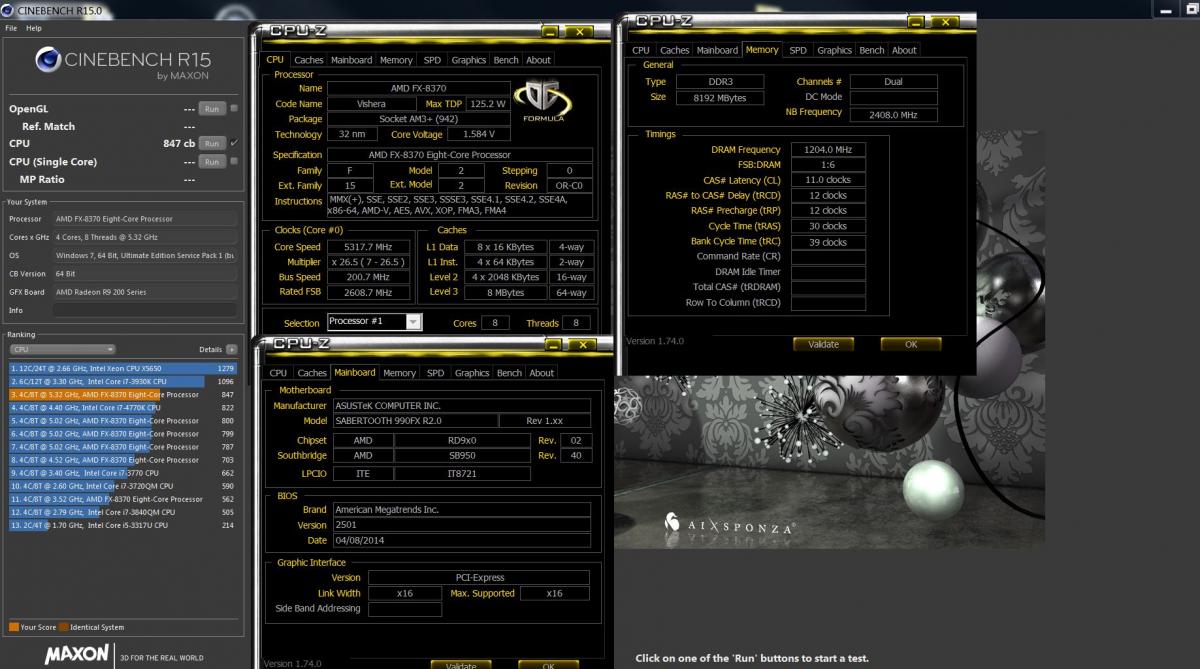Screen dimensions: 1200x669
Task: Click the Details arrow button in Ranking
Action: pos(232,350)
